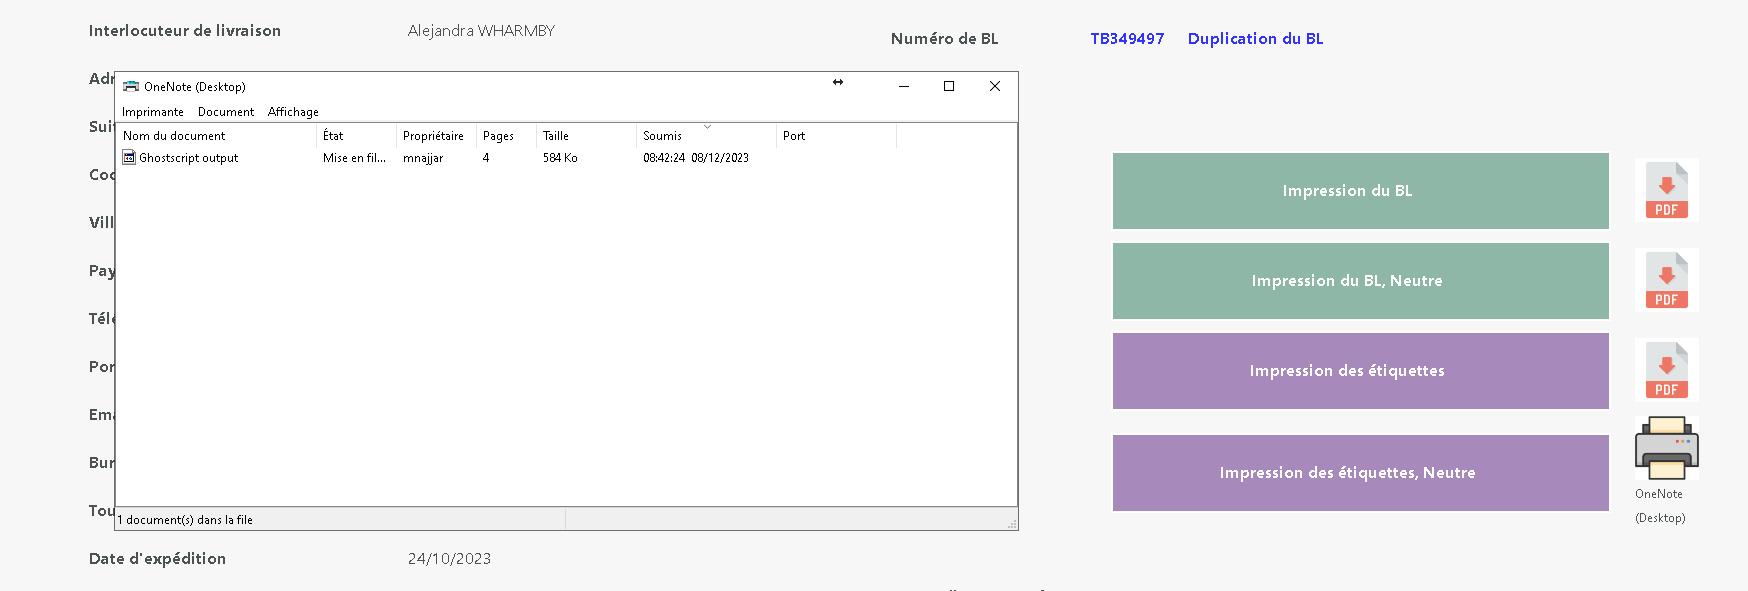Open the Document menu
Viewport: 1748px width, 591px height.
tap(226, 112)
